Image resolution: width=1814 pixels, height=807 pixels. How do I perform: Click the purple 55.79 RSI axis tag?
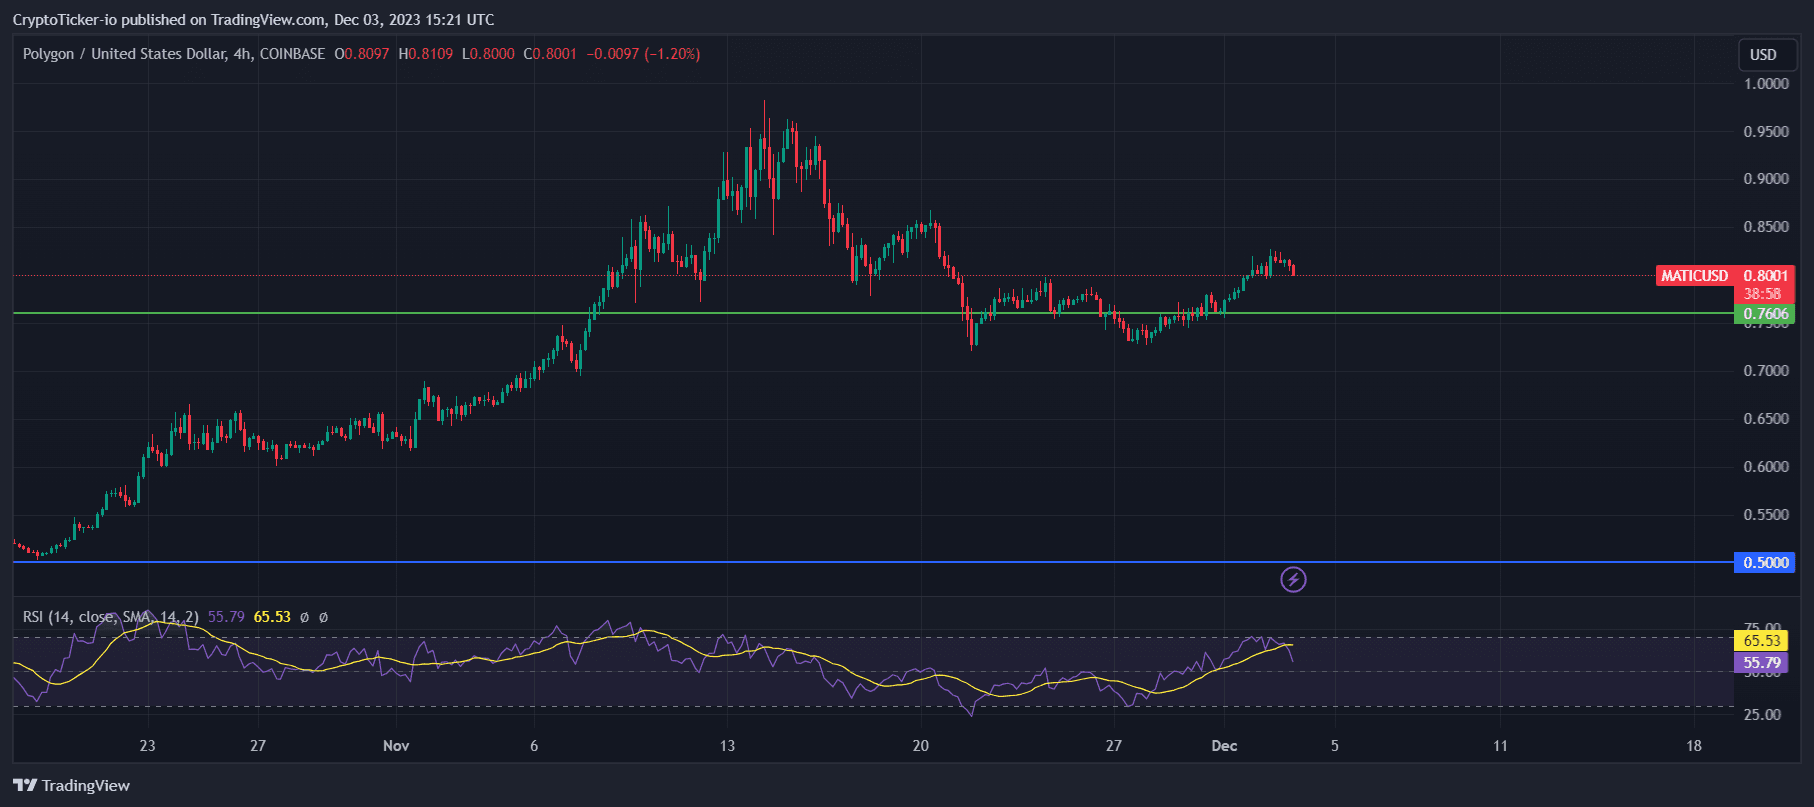click(x=1761, y=662)
